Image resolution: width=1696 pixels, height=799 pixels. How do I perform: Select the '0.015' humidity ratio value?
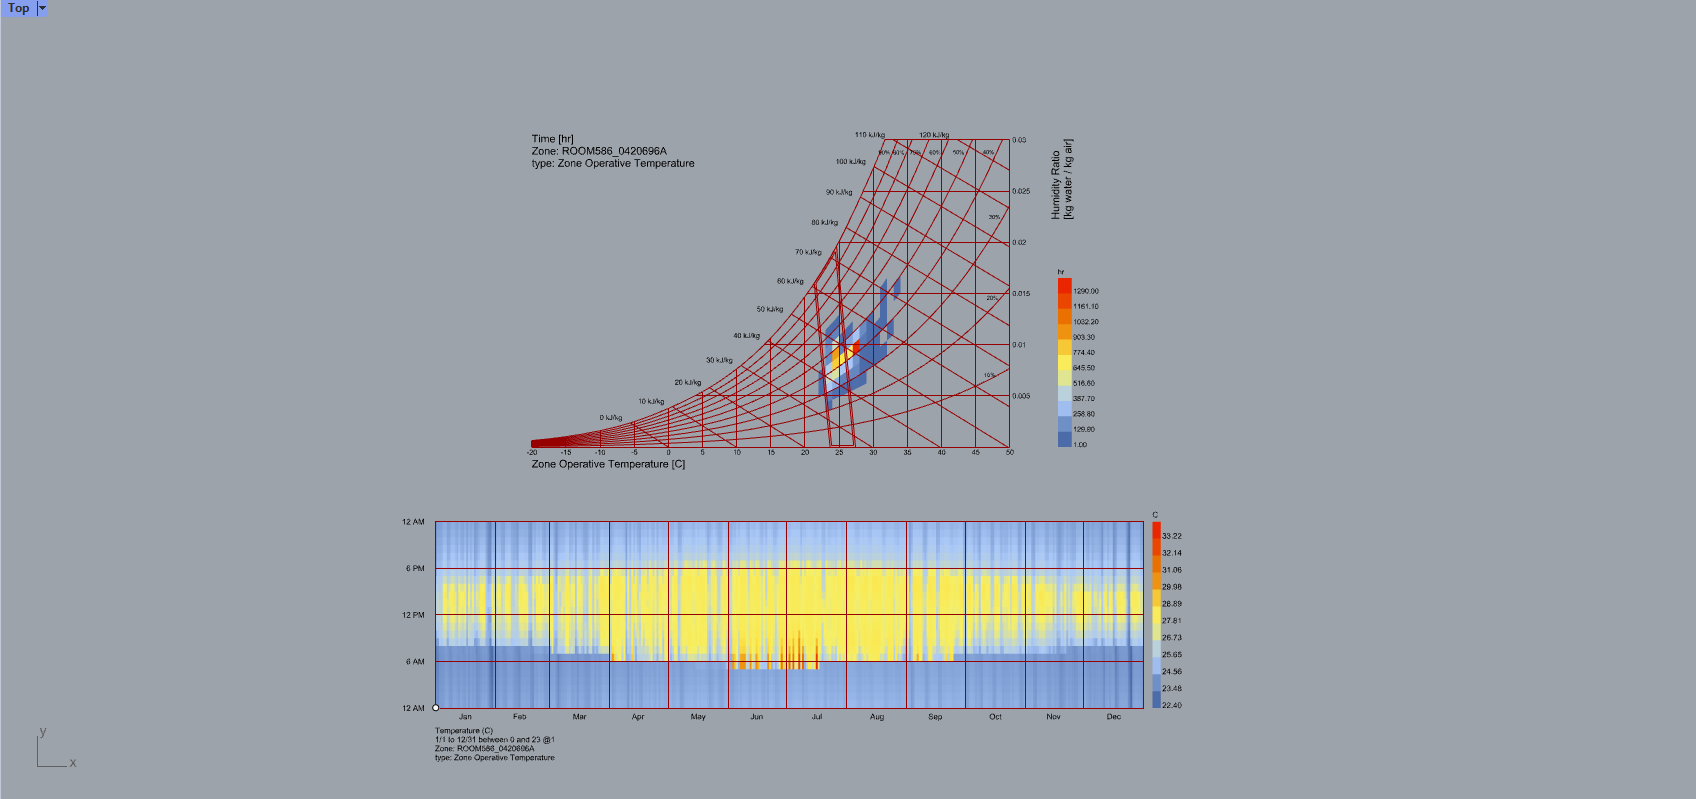point(1021,294)
